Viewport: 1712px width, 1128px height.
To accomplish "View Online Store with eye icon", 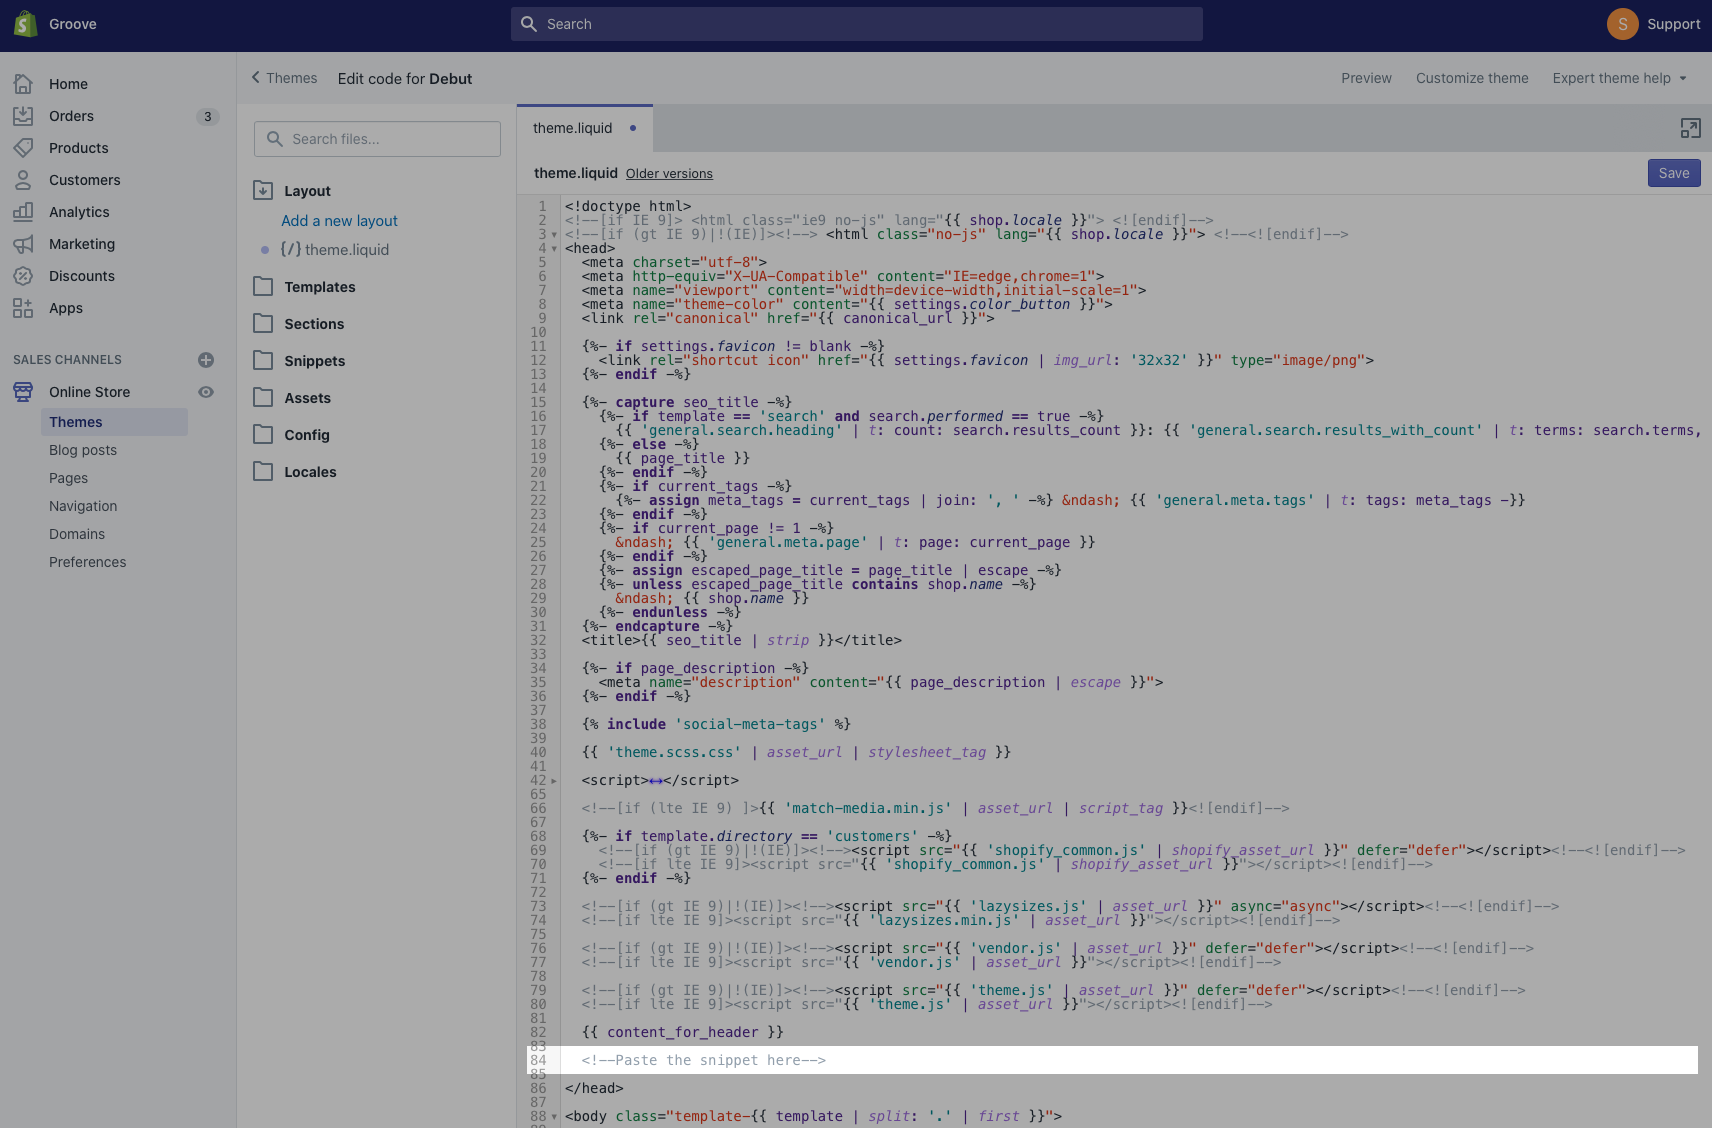I will [206, 392].
